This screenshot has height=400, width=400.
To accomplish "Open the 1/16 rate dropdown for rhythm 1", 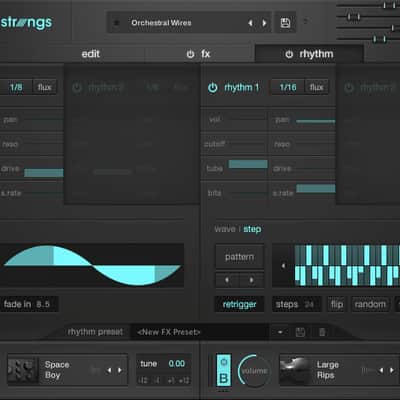I will 288,87.
